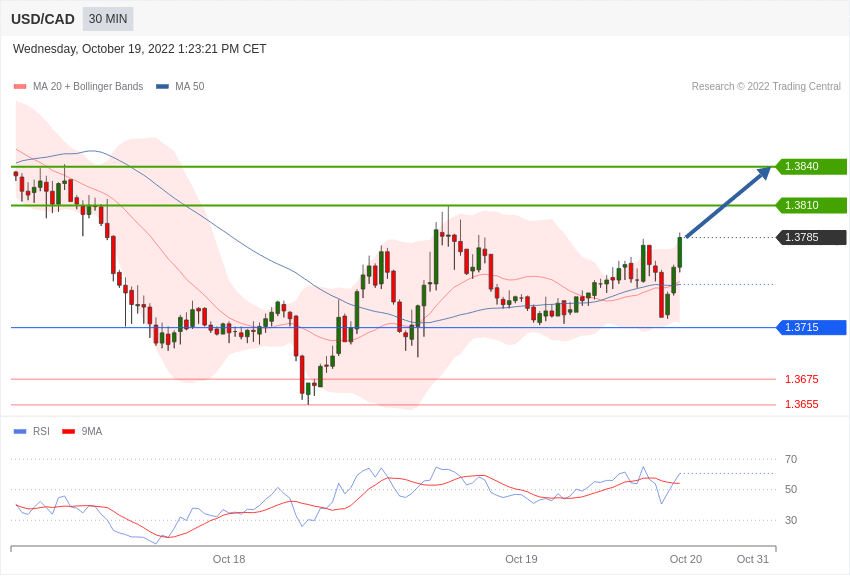850x576 pixels.
Task: Click the 1.3675 support price label
Action: pyautogui.click(x=802, y=379)
